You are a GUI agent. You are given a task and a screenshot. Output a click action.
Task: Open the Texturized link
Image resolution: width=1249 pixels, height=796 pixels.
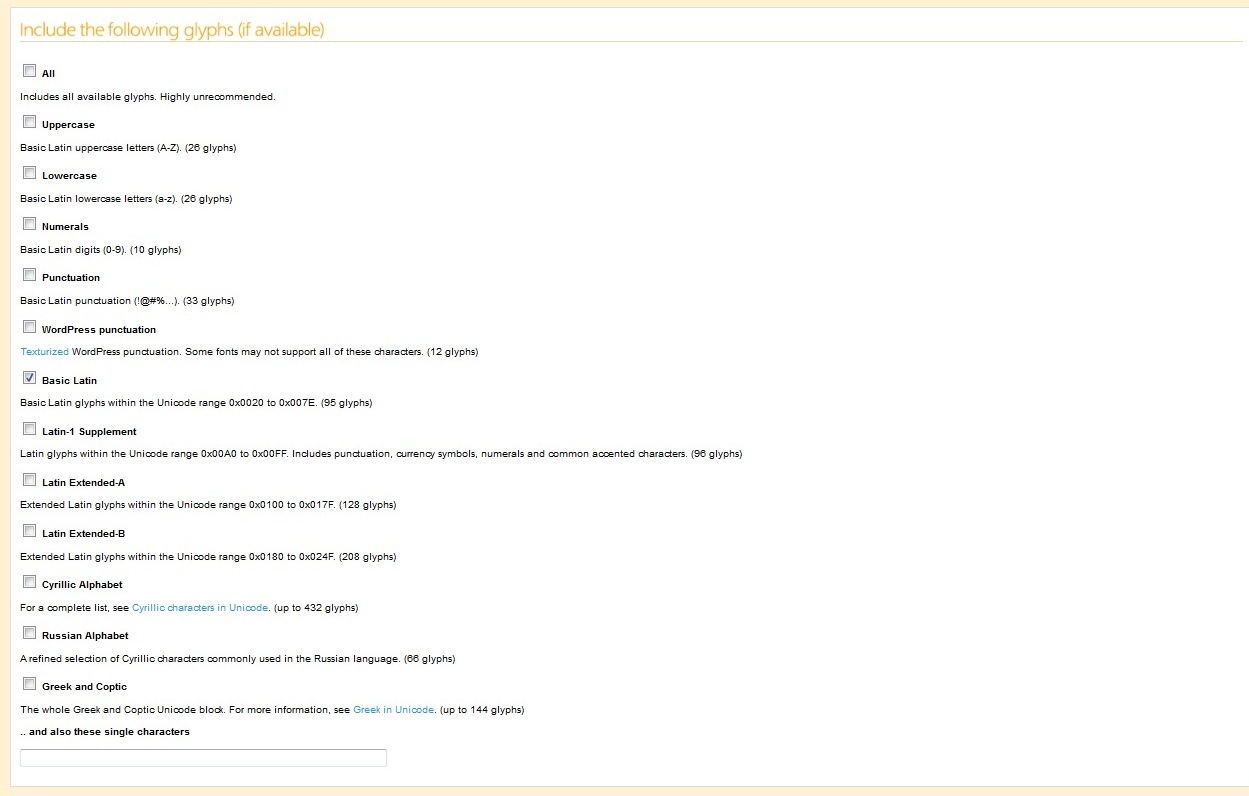pyautogui.click(x=44, y=352)
